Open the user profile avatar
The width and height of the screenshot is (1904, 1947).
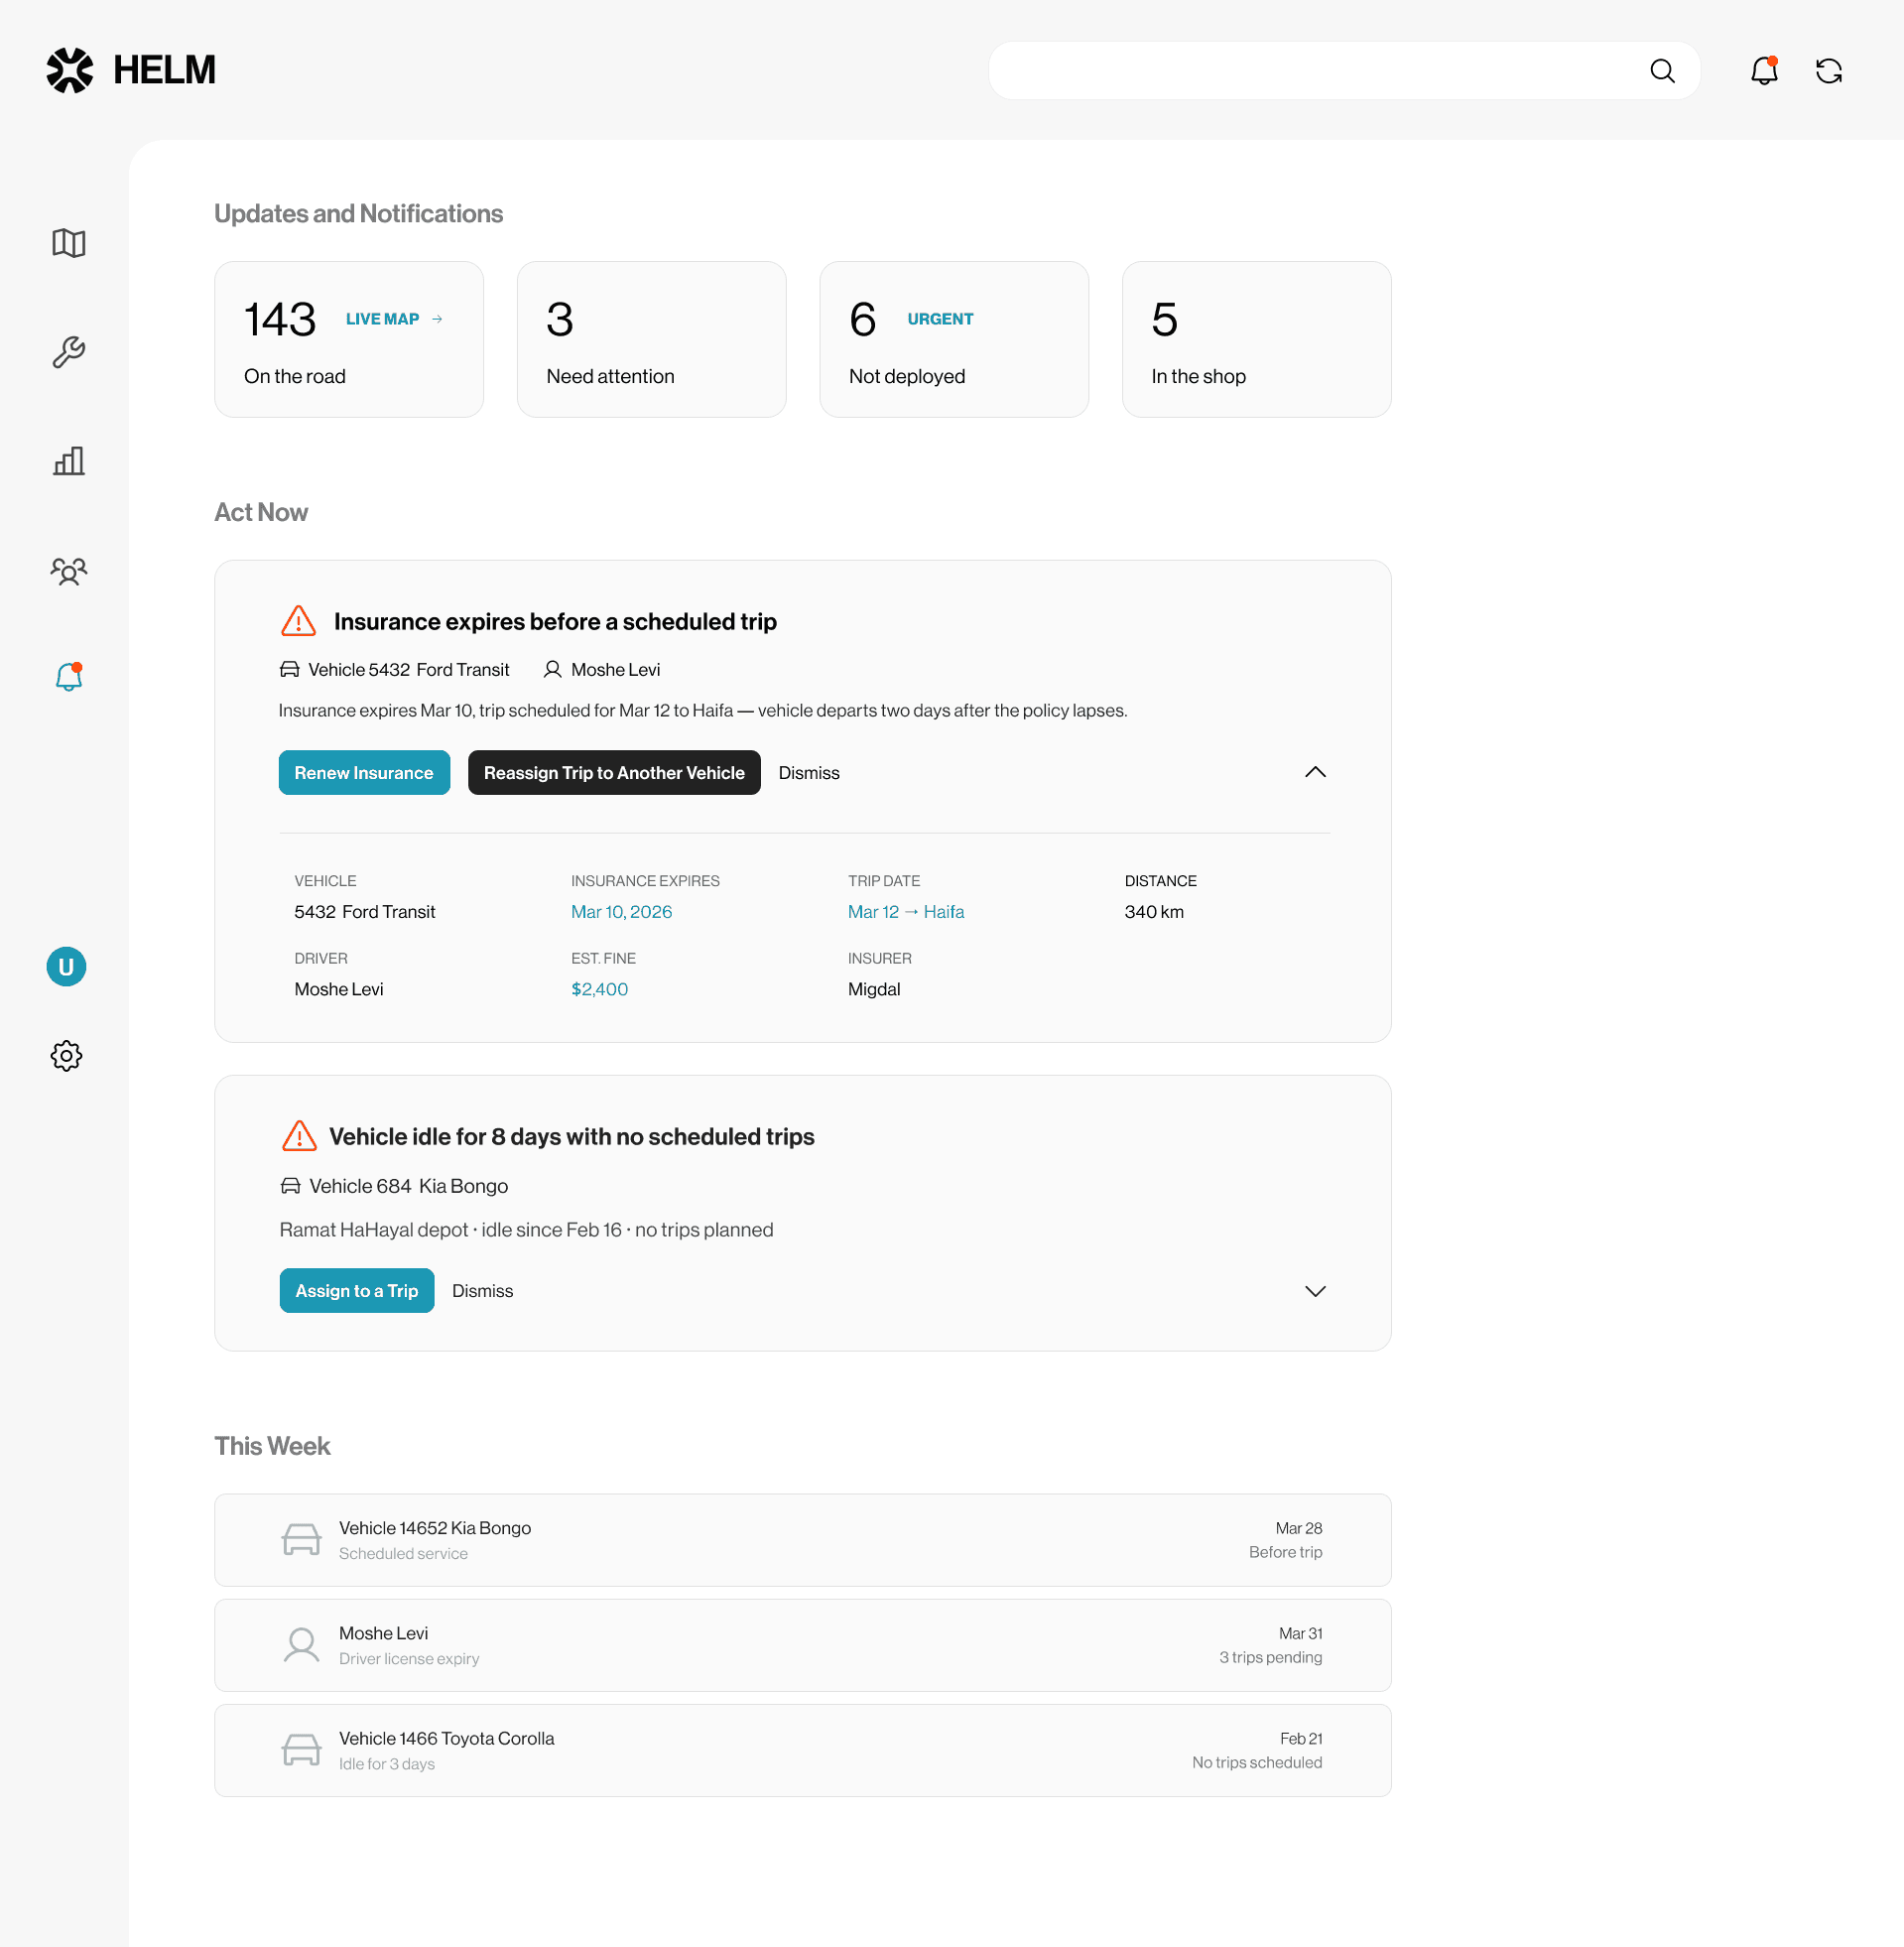(66, 967)
